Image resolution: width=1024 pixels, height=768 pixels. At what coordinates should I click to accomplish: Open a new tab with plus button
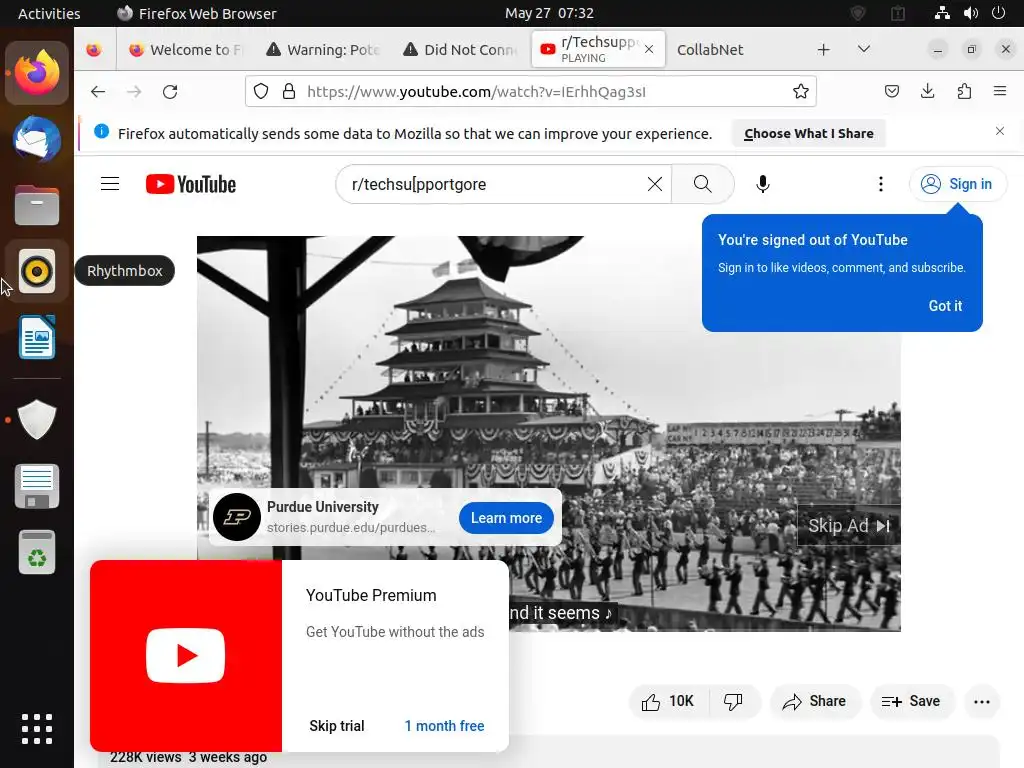point(824,49)
